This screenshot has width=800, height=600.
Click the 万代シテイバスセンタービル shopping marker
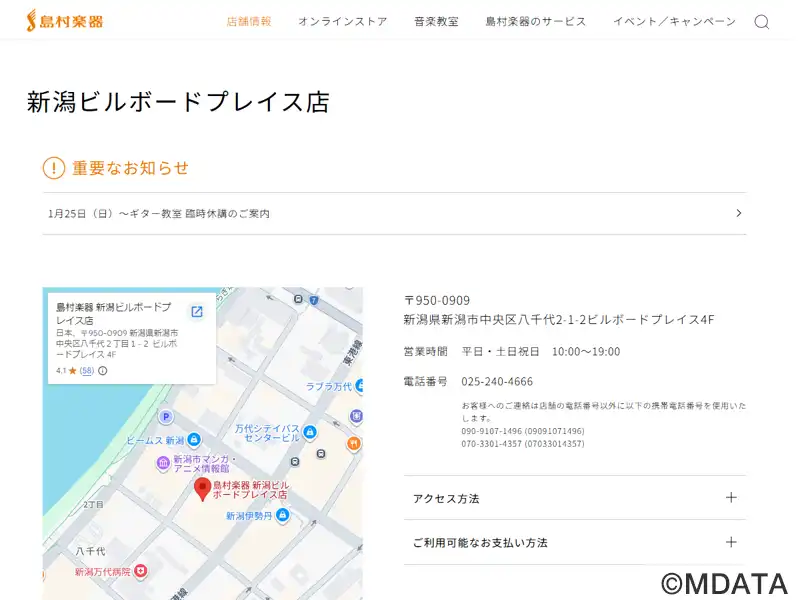point(310,433)
